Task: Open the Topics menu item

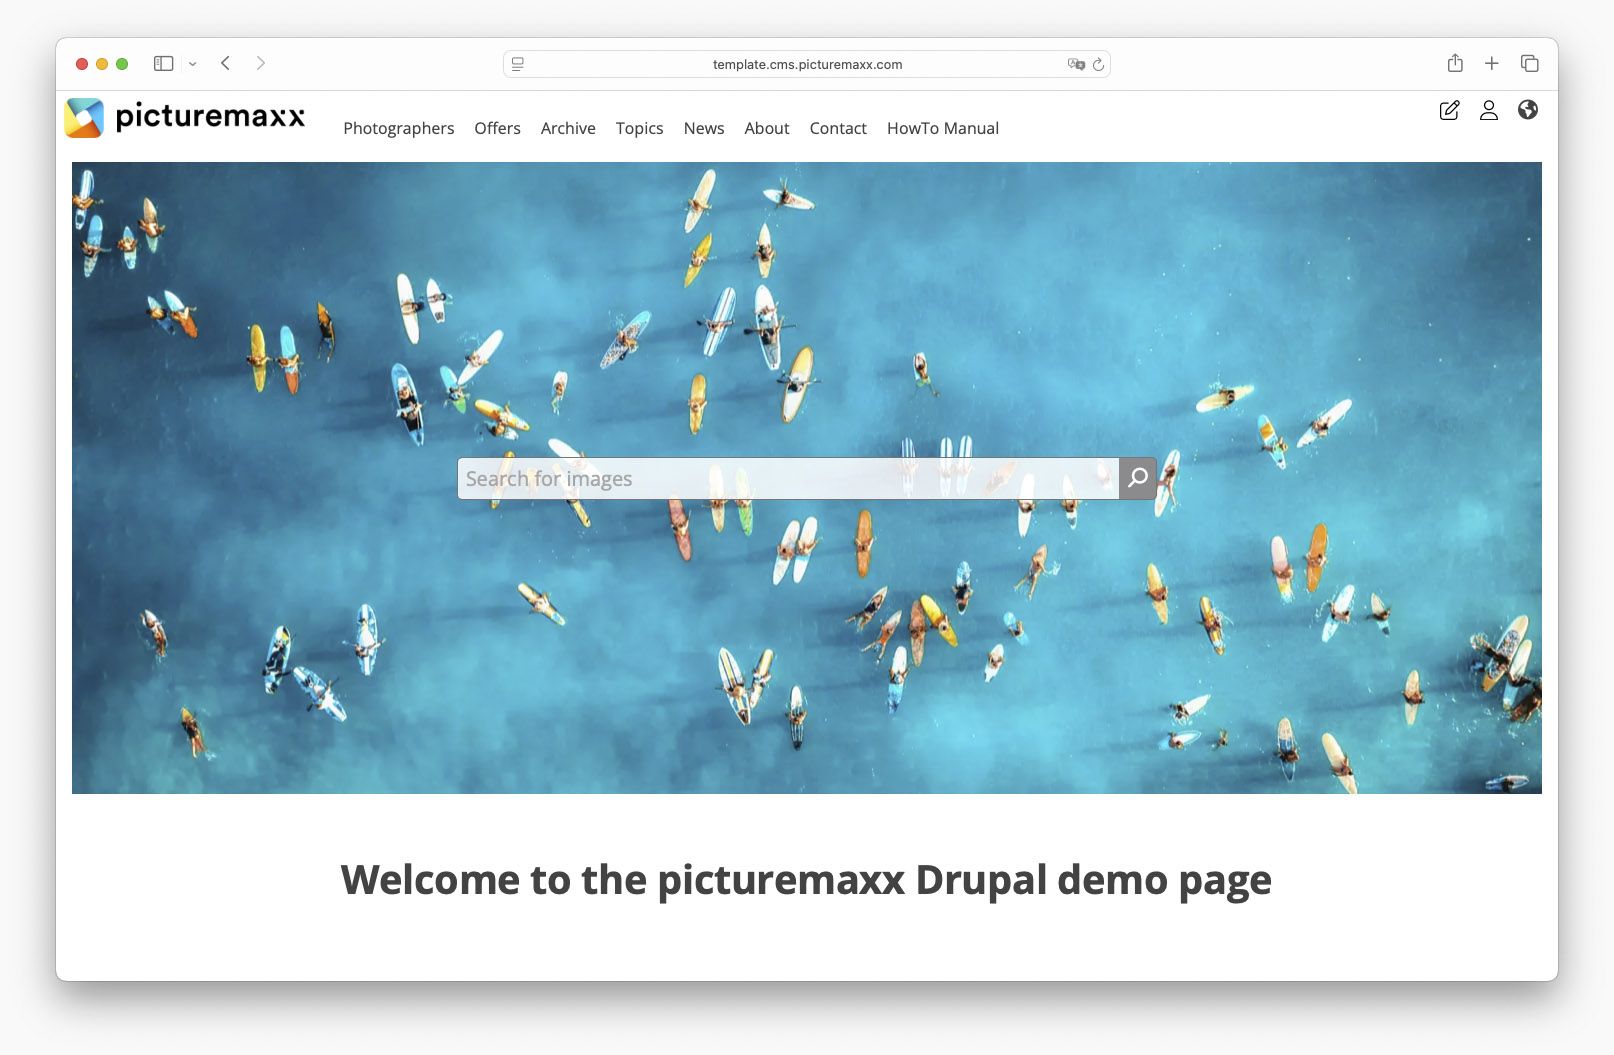Action: click(639, 128)
